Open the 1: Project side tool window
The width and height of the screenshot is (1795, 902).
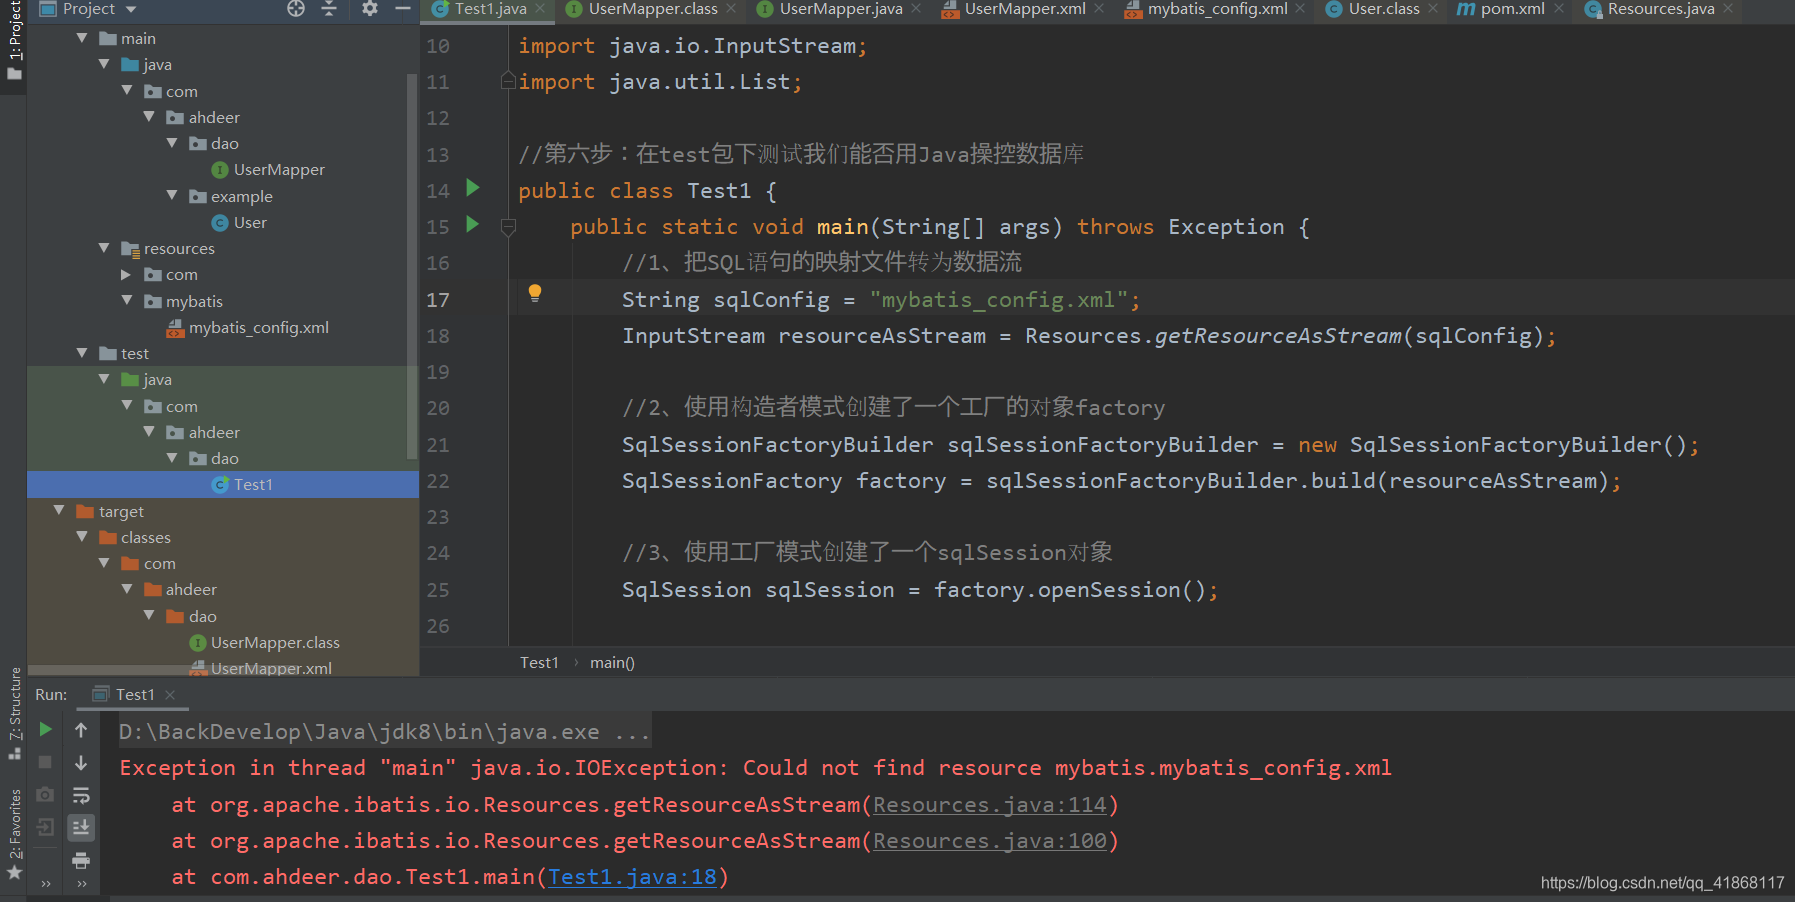(13, 41)
